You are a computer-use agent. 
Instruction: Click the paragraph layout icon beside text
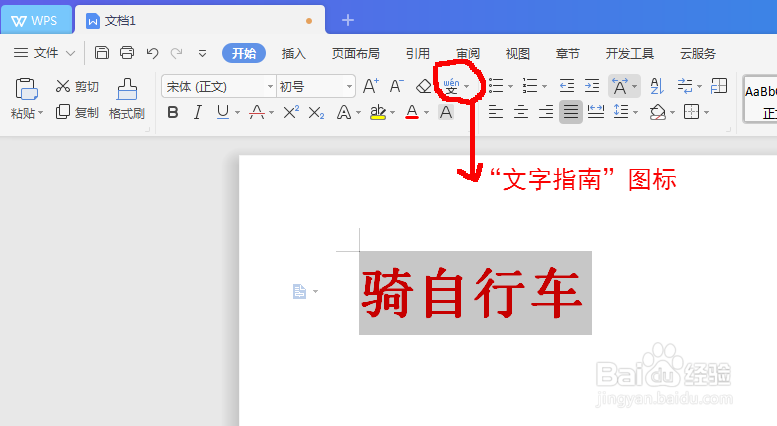coord(299,291)
